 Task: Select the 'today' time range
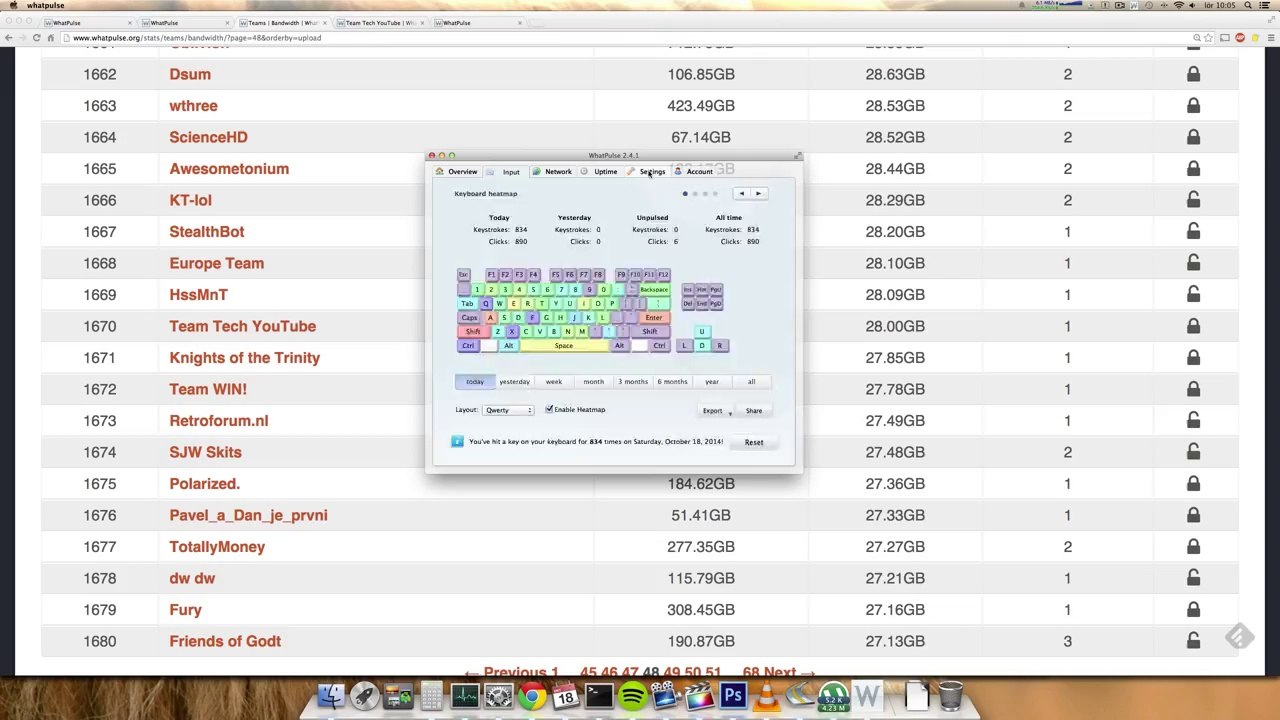tap(475, 382)
